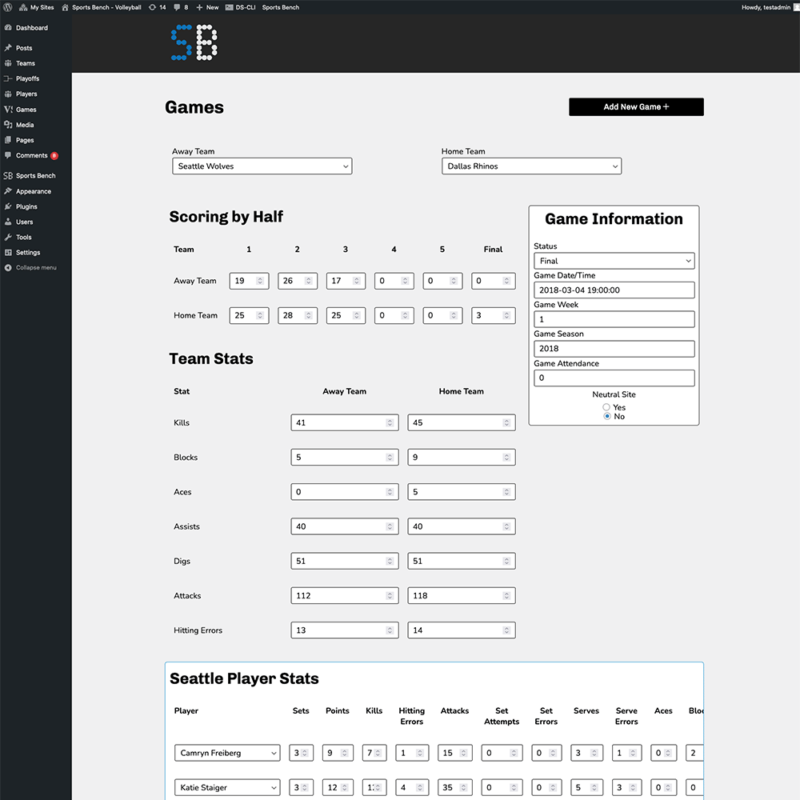Open the Dashboard link in sidebar
Viewport: 800px width, 800px height.
32,28
